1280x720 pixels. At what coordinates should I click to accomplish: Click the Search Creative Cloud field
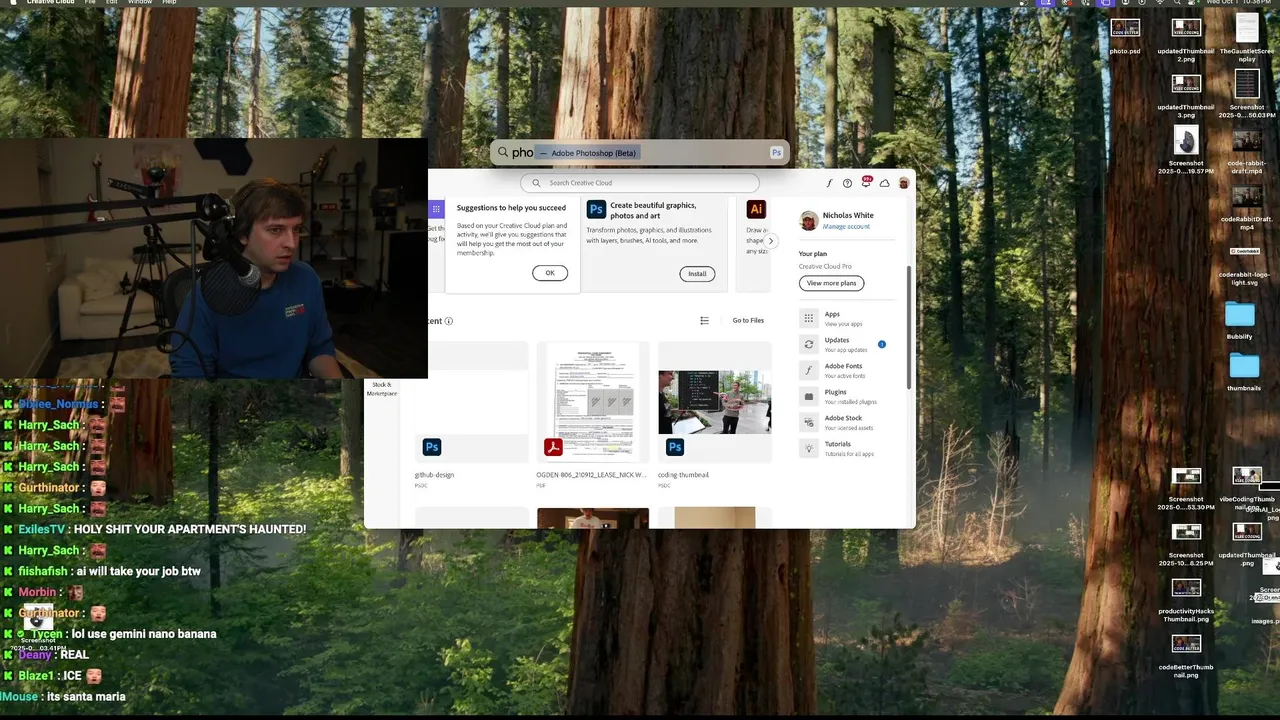point(640,183)
